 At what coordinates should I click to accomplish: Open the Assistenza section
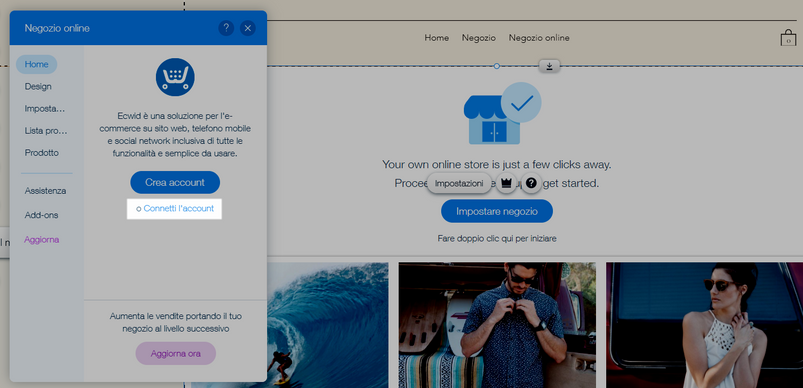(x=45, y=191)
